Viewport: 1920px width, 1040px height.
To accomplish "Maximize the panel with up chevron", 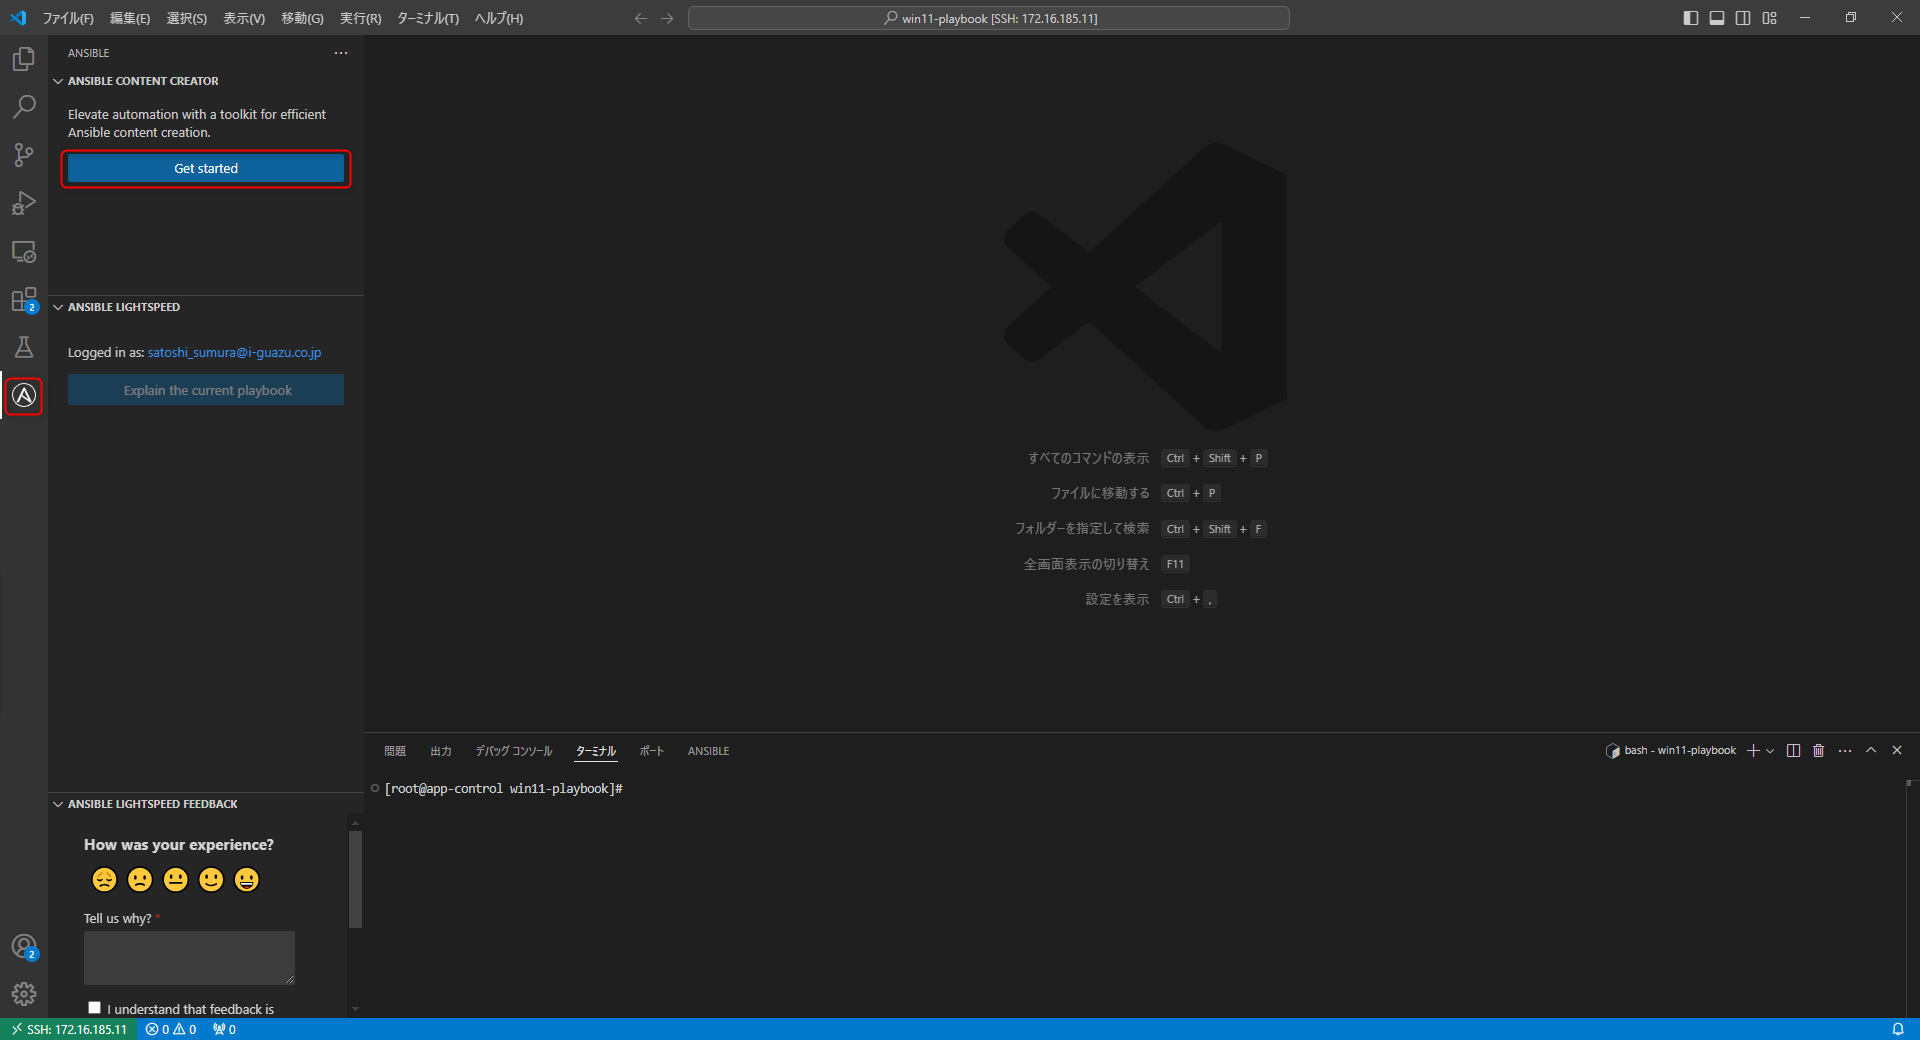I will (1871, 751).
